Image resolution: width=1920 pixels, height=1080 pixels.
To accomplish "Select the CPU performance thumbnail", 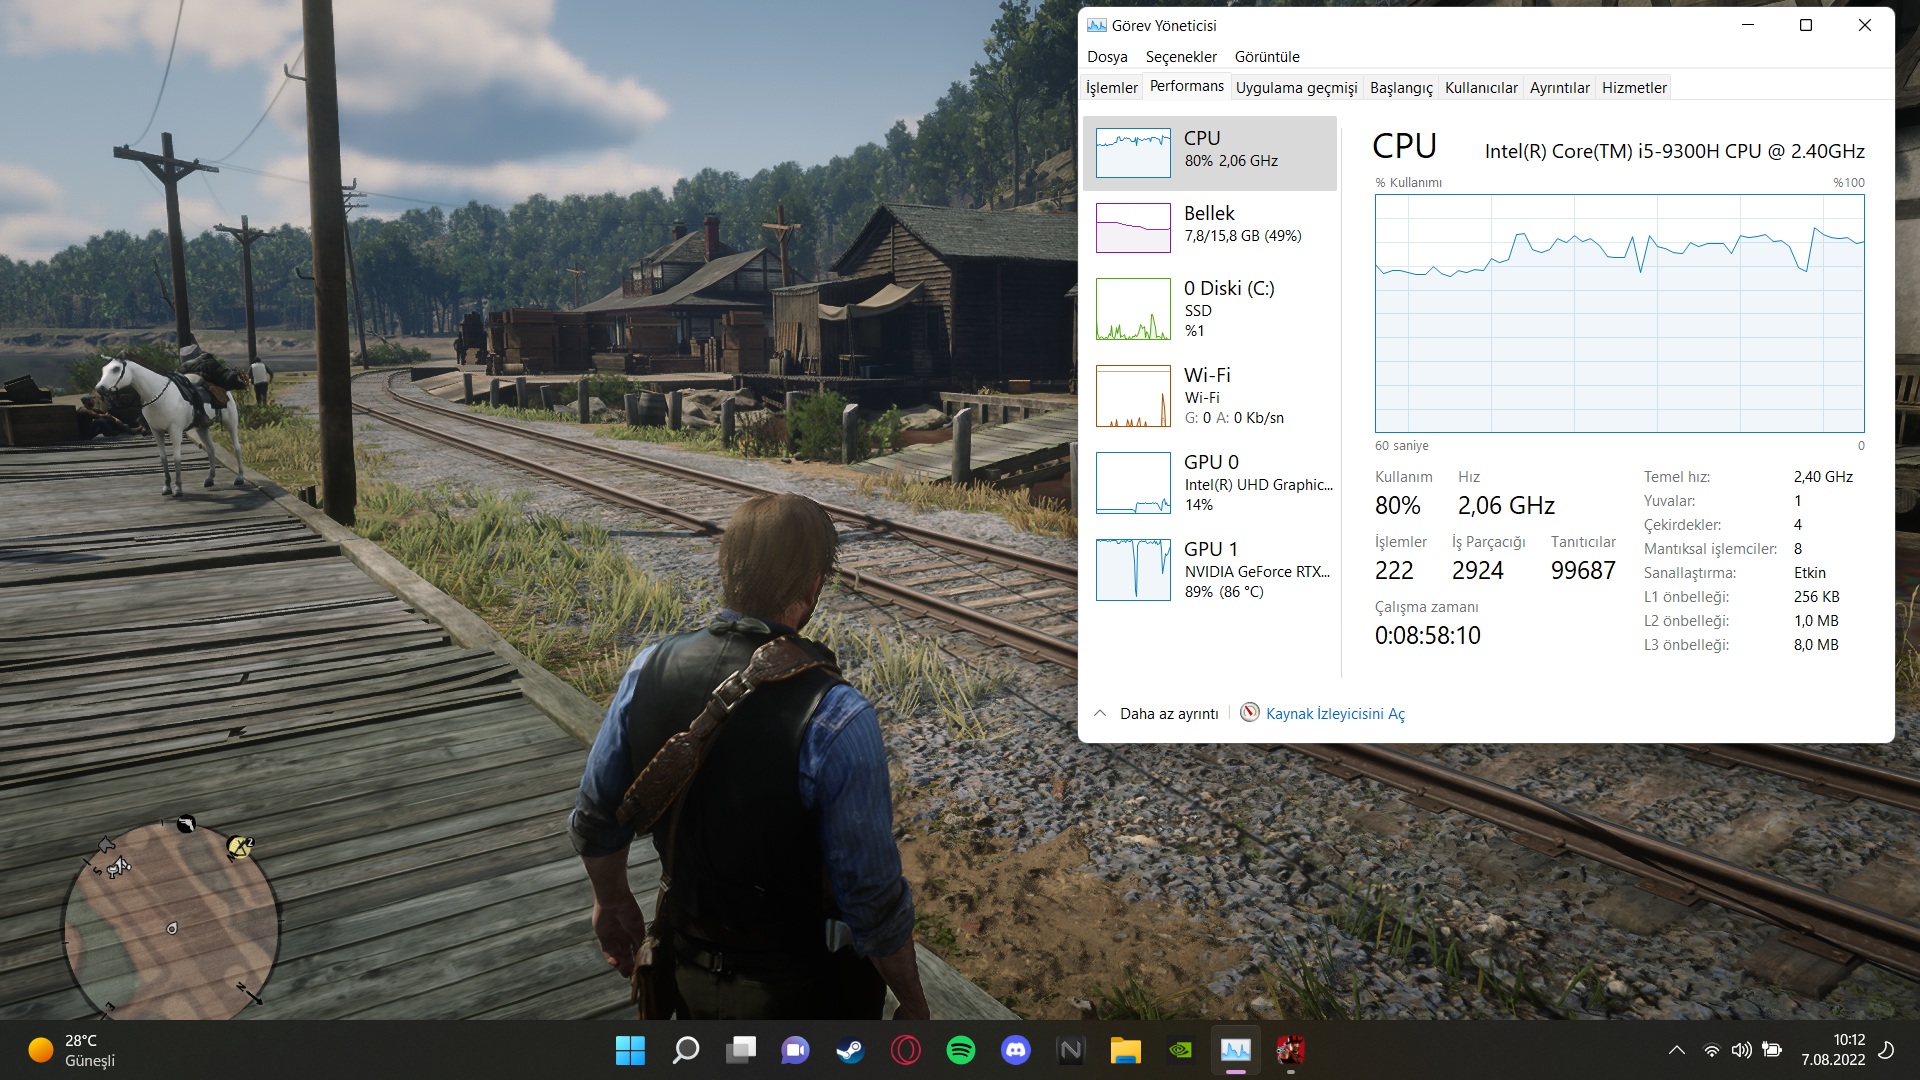I will (x=1133, y=153).
